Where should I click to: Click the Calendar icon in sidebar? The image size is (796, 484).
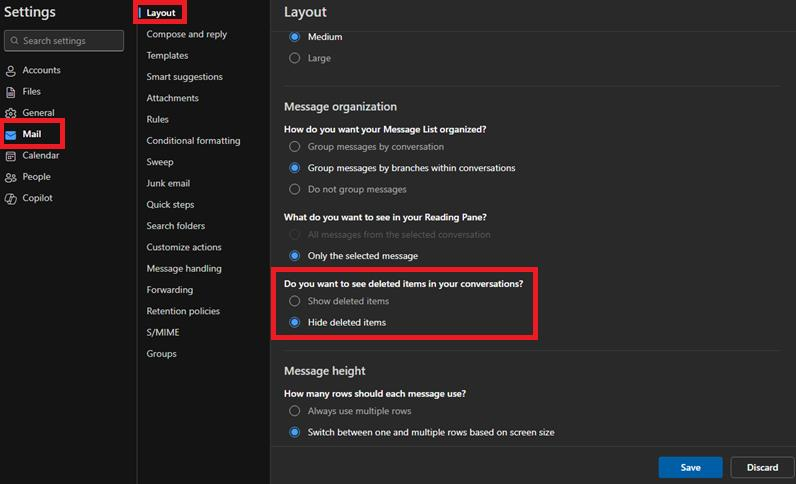coord(11,156)
